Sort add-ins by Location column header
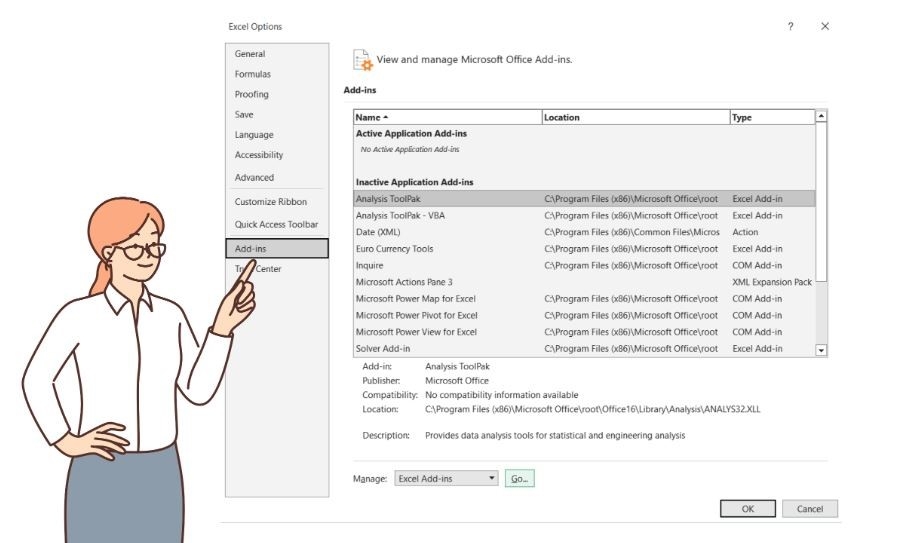 [636, 117]
